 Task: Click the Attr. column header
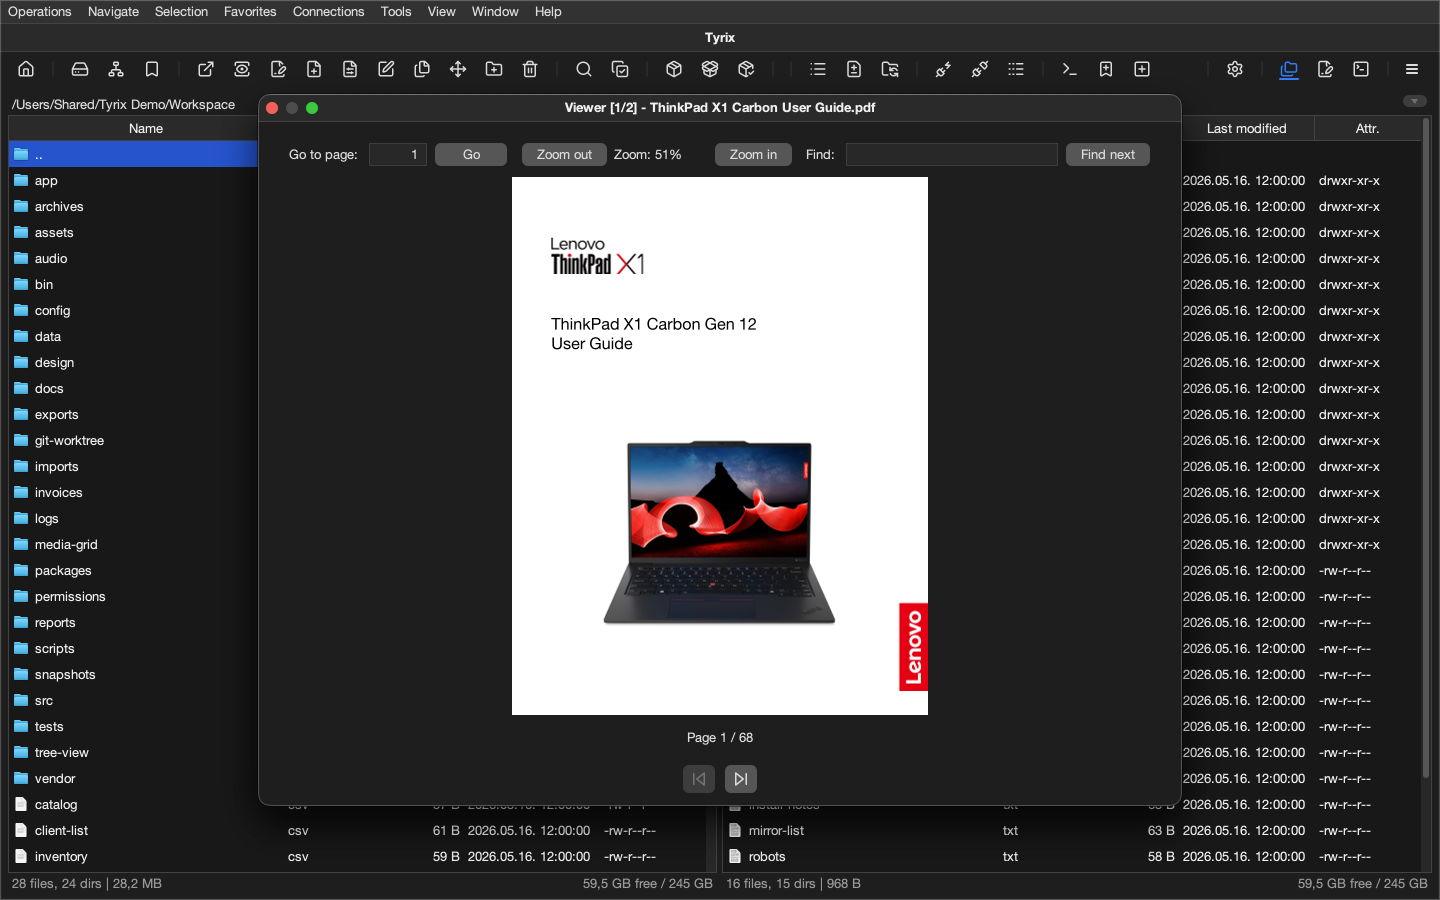(x=1367, y=128)
